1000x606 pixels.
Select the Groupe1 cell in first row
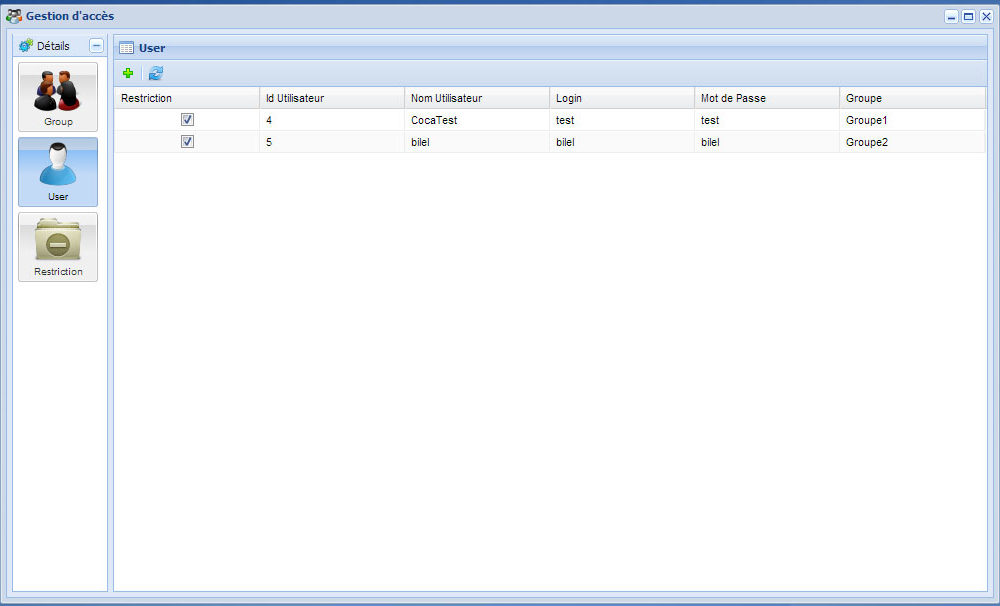(866, 120)
